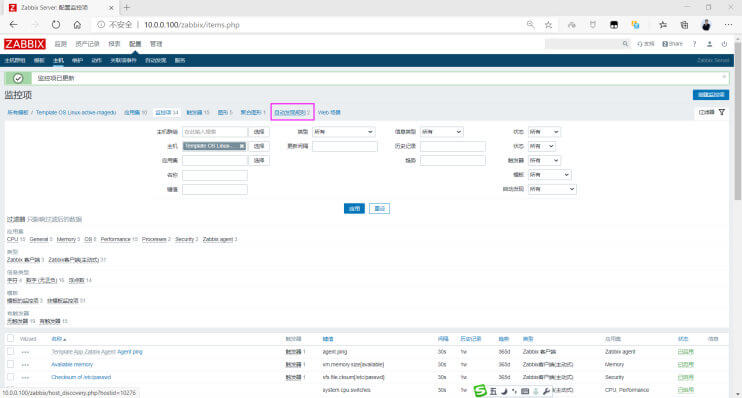Sort the table by 键值 column header
This screenshot has width=742, height=398.
point(328,339)
